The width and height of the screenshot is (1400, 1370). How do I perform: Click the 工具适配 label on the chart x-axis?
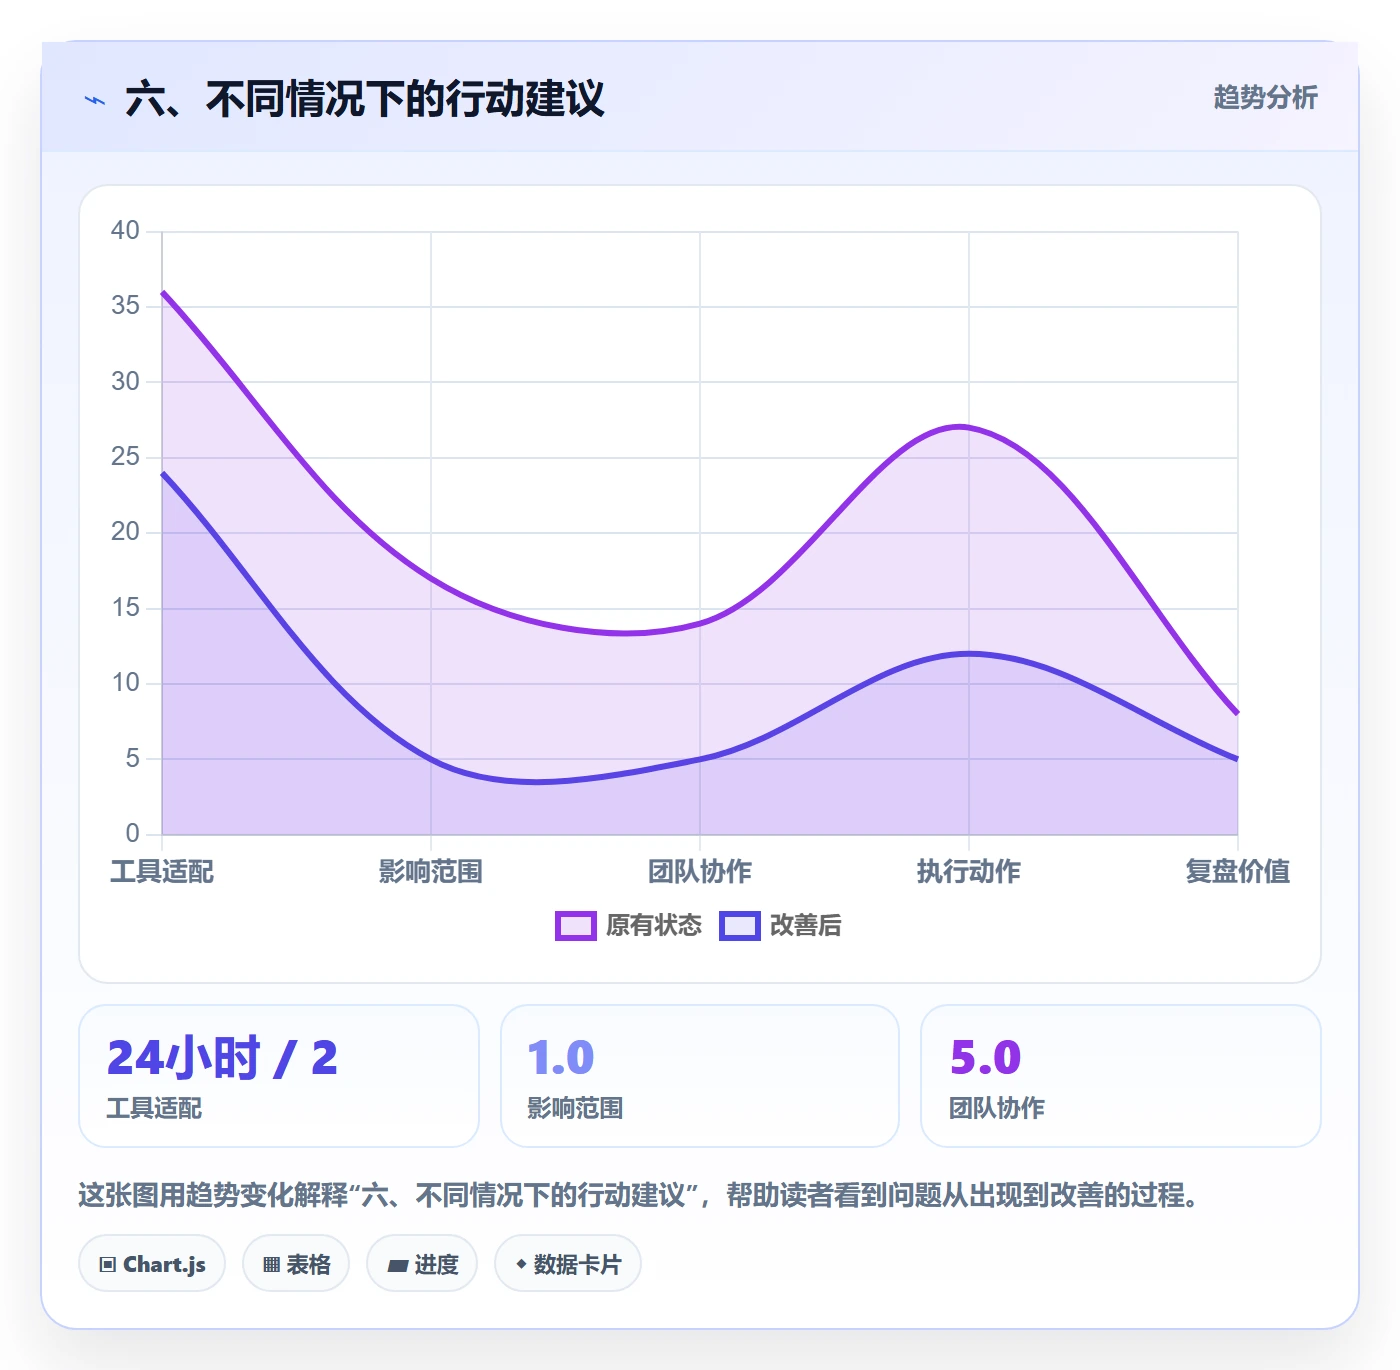pyautogui.click(x=162, y=871)
